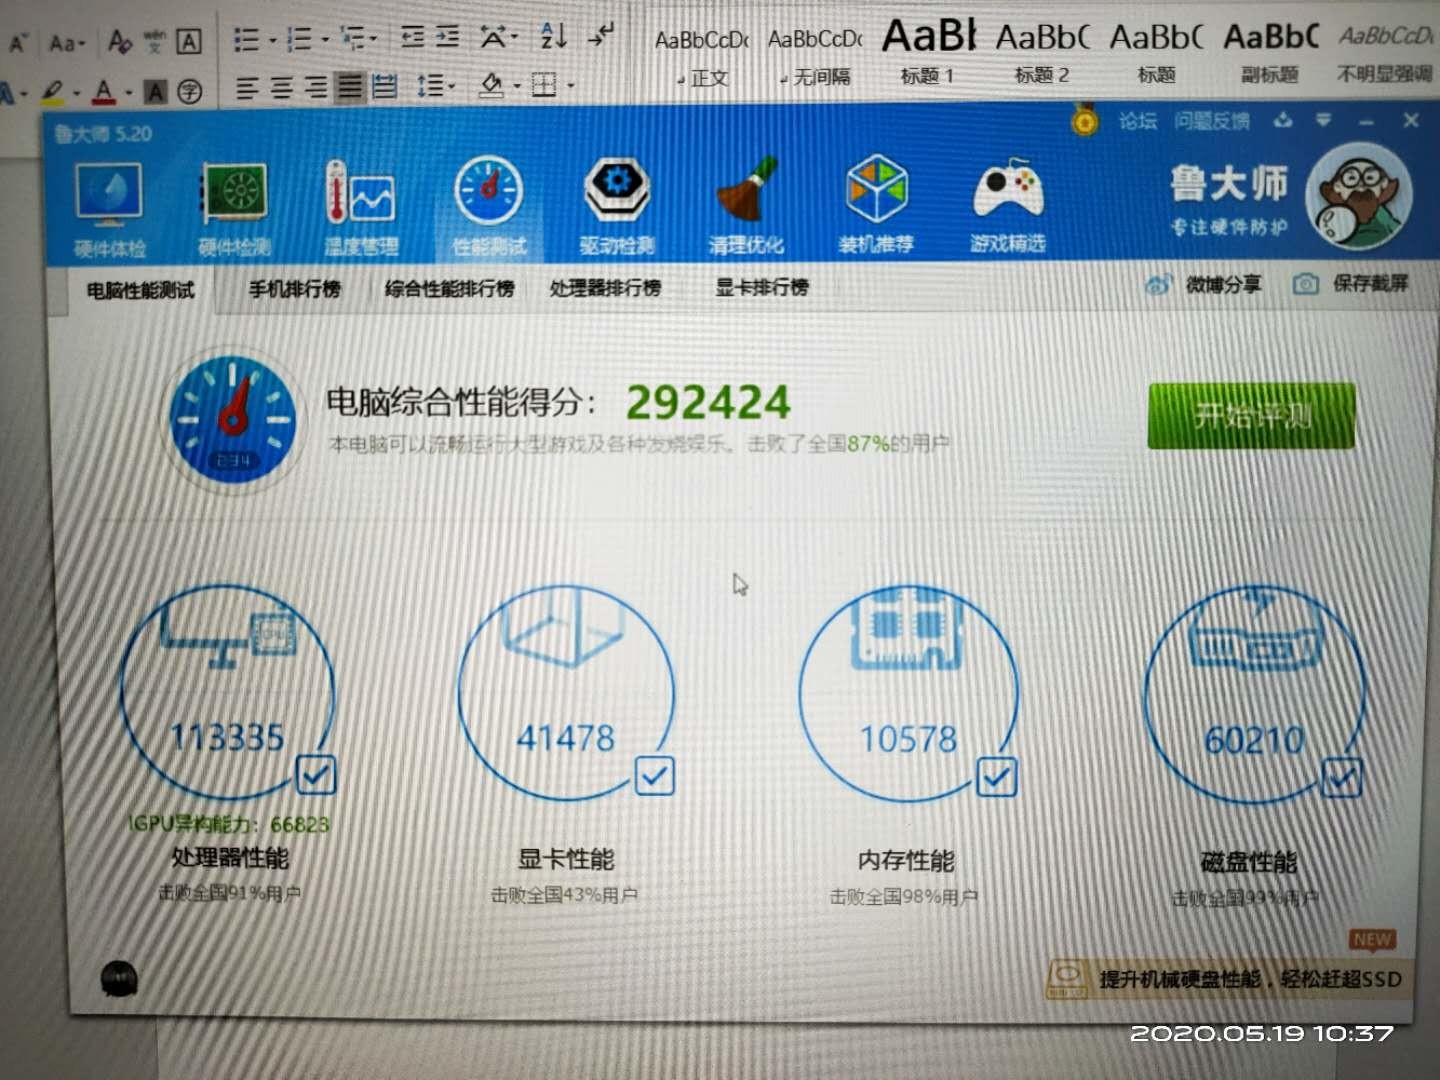Click the camera icon for saving screenshot

(x=1305, y=284)
